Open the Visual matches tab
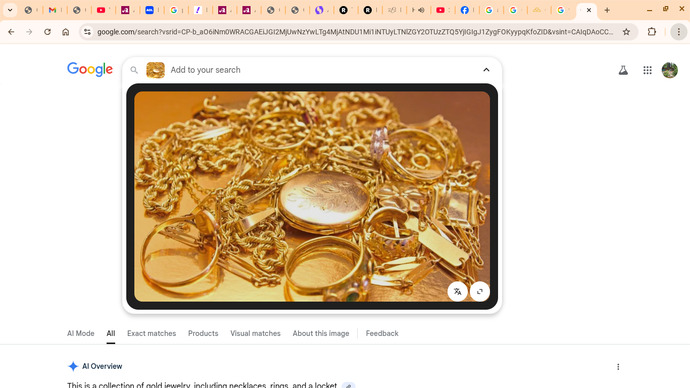The image size is (690, 388). (x=255, y=333)
